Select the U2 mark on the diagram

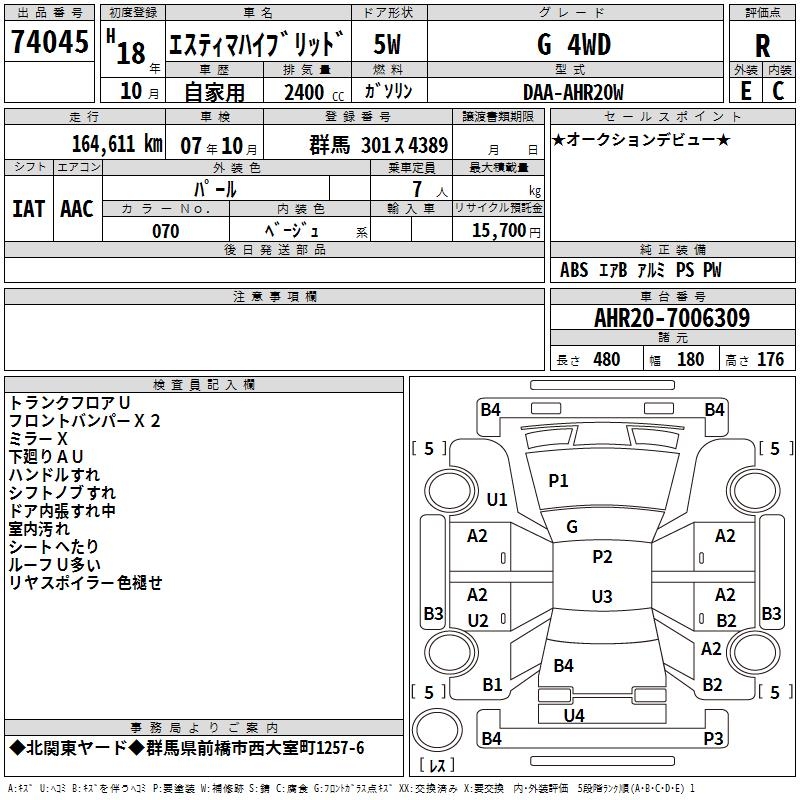(478, 621)
